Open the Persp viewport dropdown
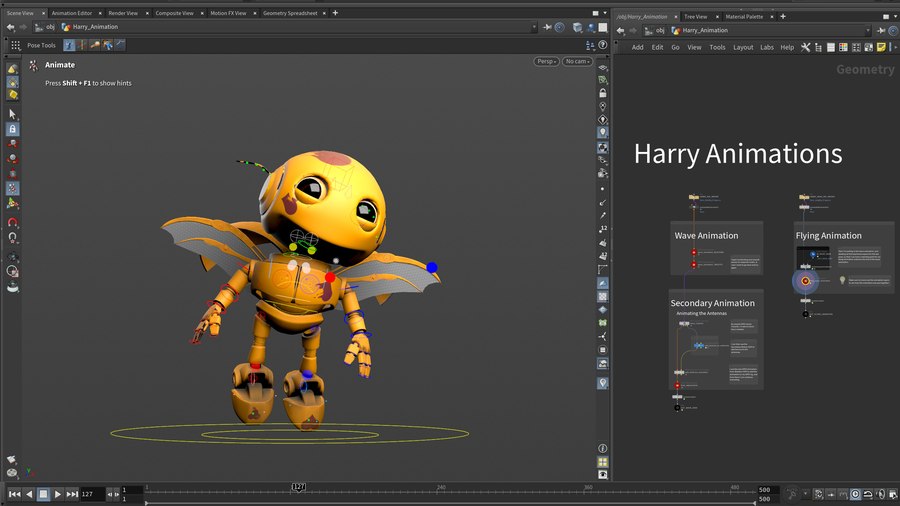Viewport: 900px width, 506px height. pos(545,61)
